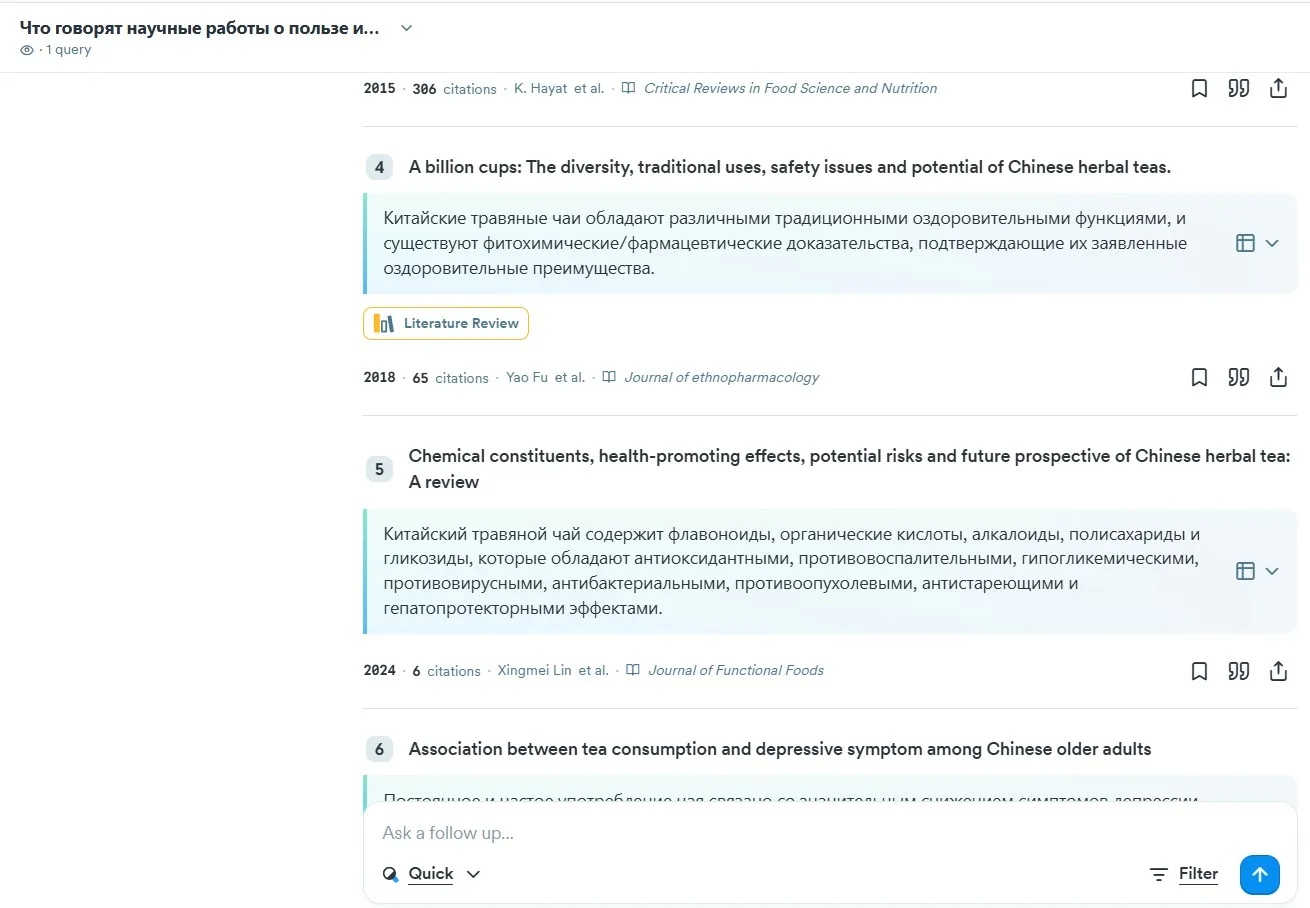Viewport: 1310px width, 908px height.
Task: Bookmark the Xingmei Lin 2024 paper
Action: click(x=1199, y=670)
